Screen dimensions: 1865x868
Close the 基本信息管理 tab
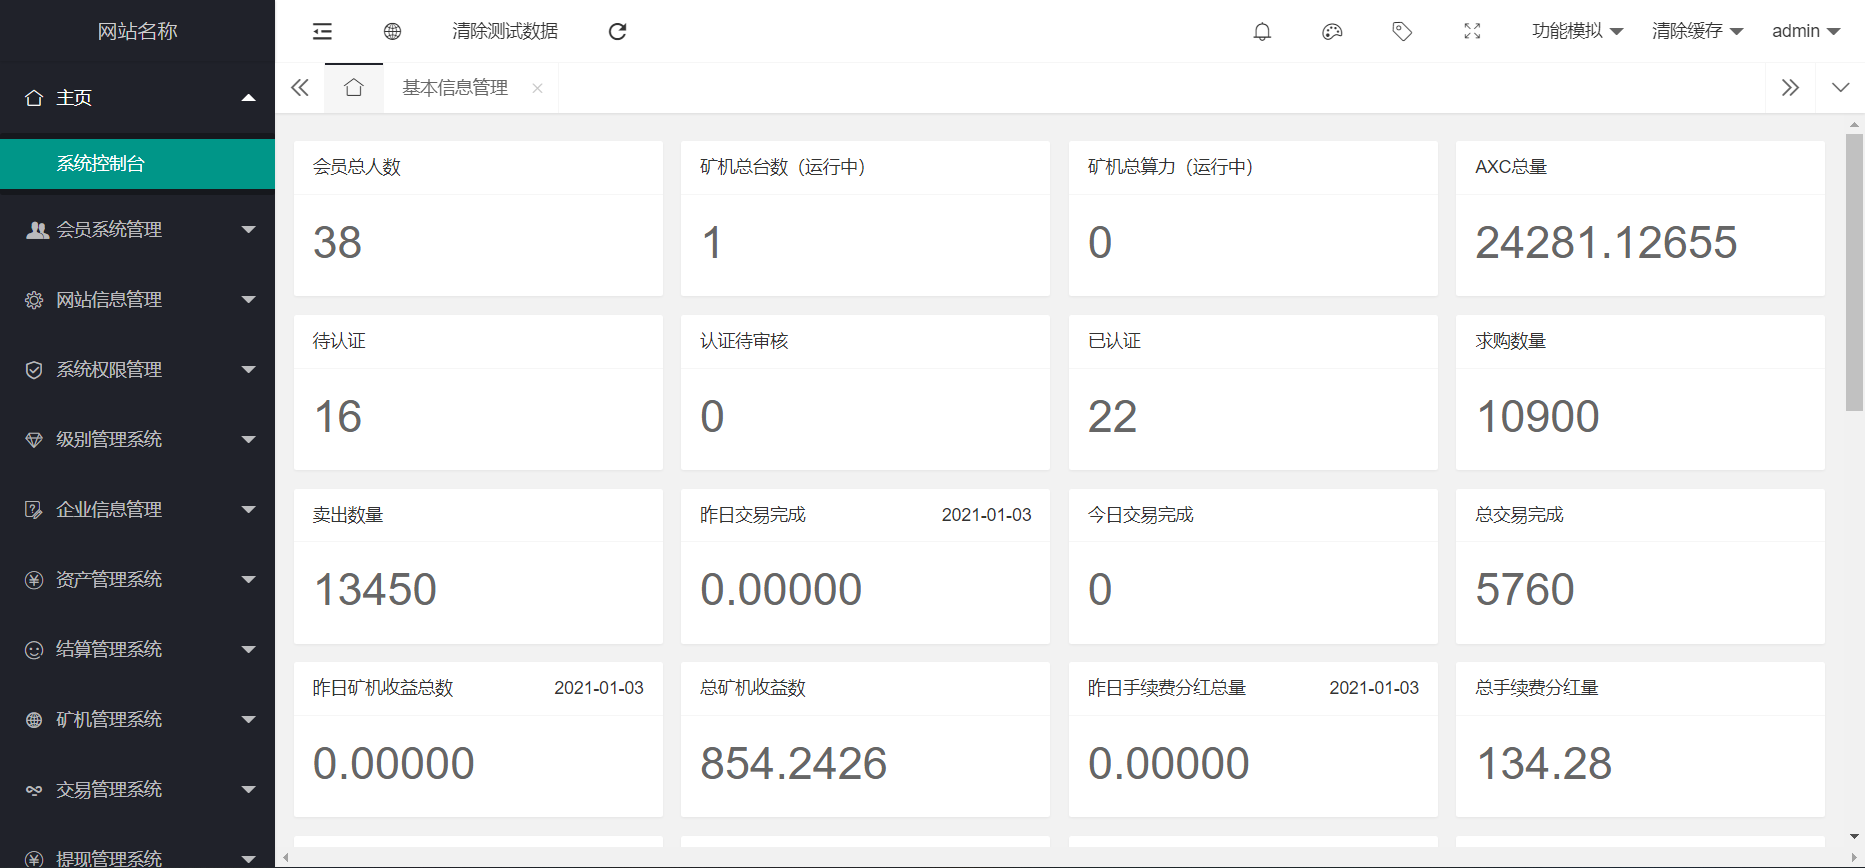(x=537, y=88)
